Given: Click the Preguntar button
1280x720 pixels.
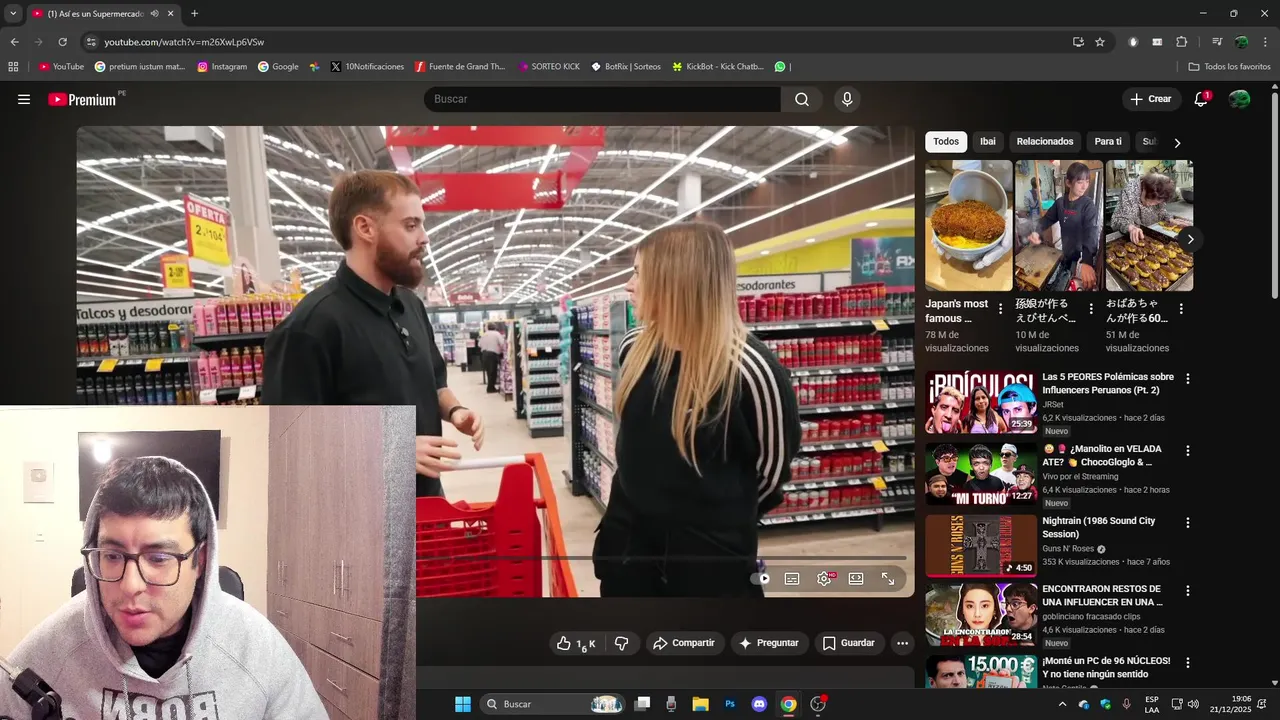Looking at the screenshot, I should (769, 643).
